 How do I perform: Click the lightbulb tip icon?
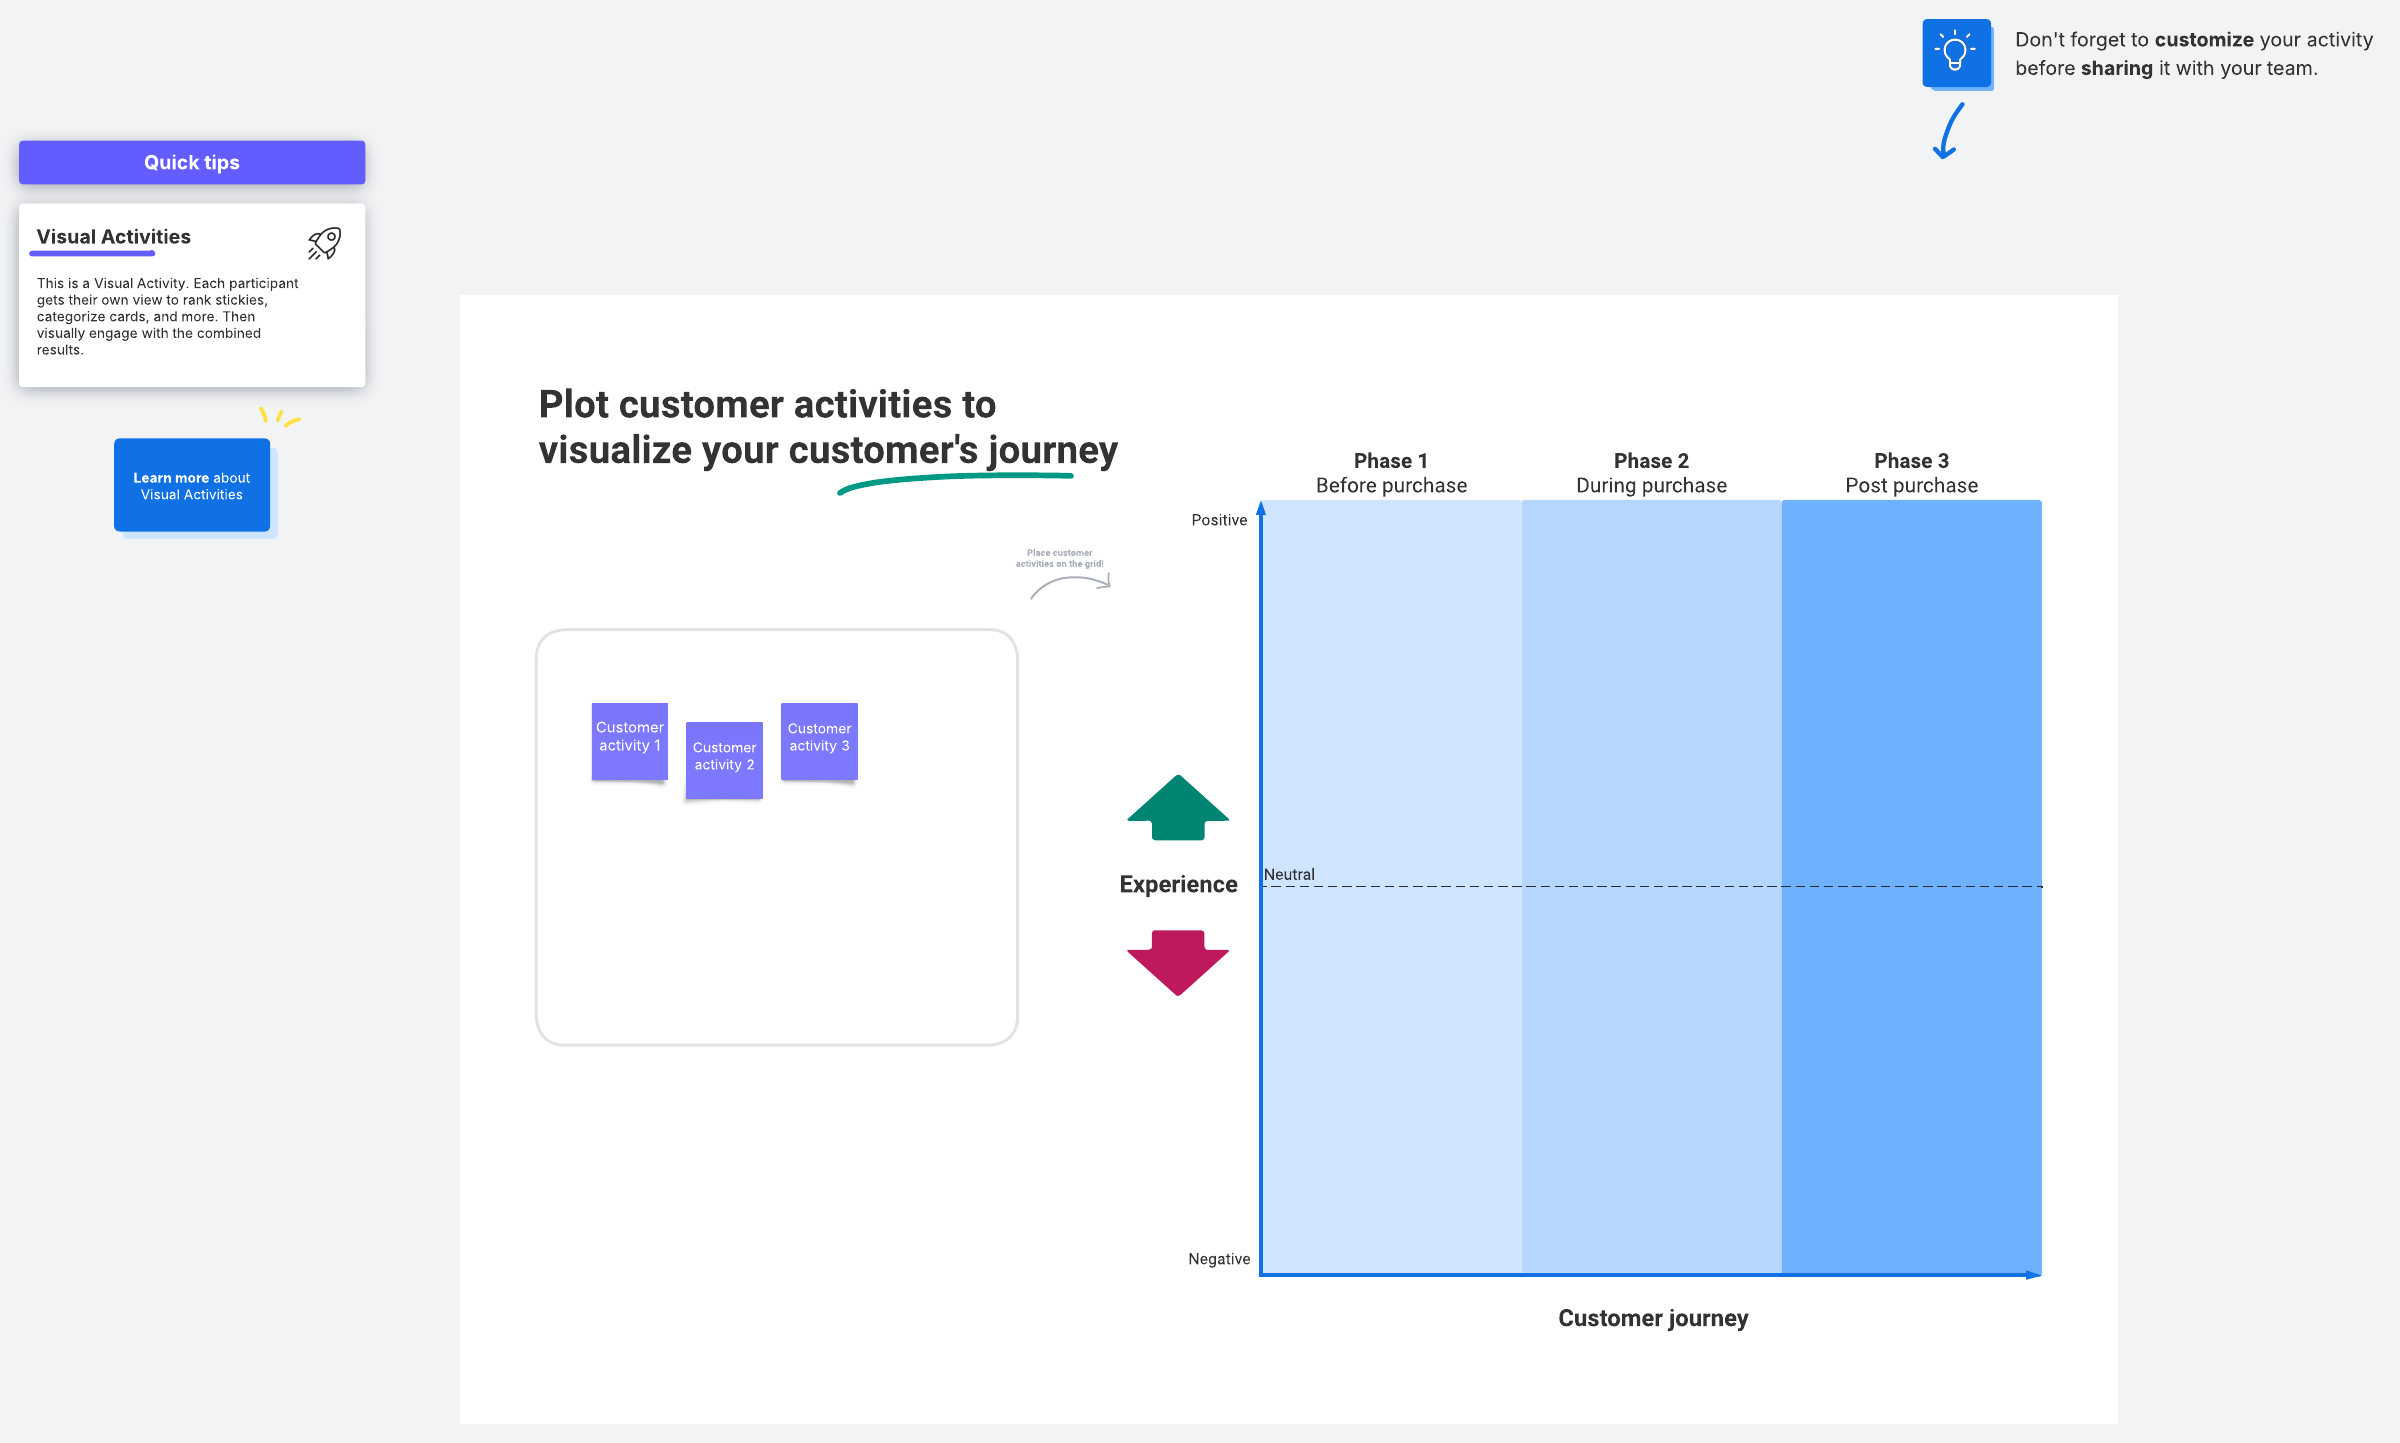pos(1955,53)
